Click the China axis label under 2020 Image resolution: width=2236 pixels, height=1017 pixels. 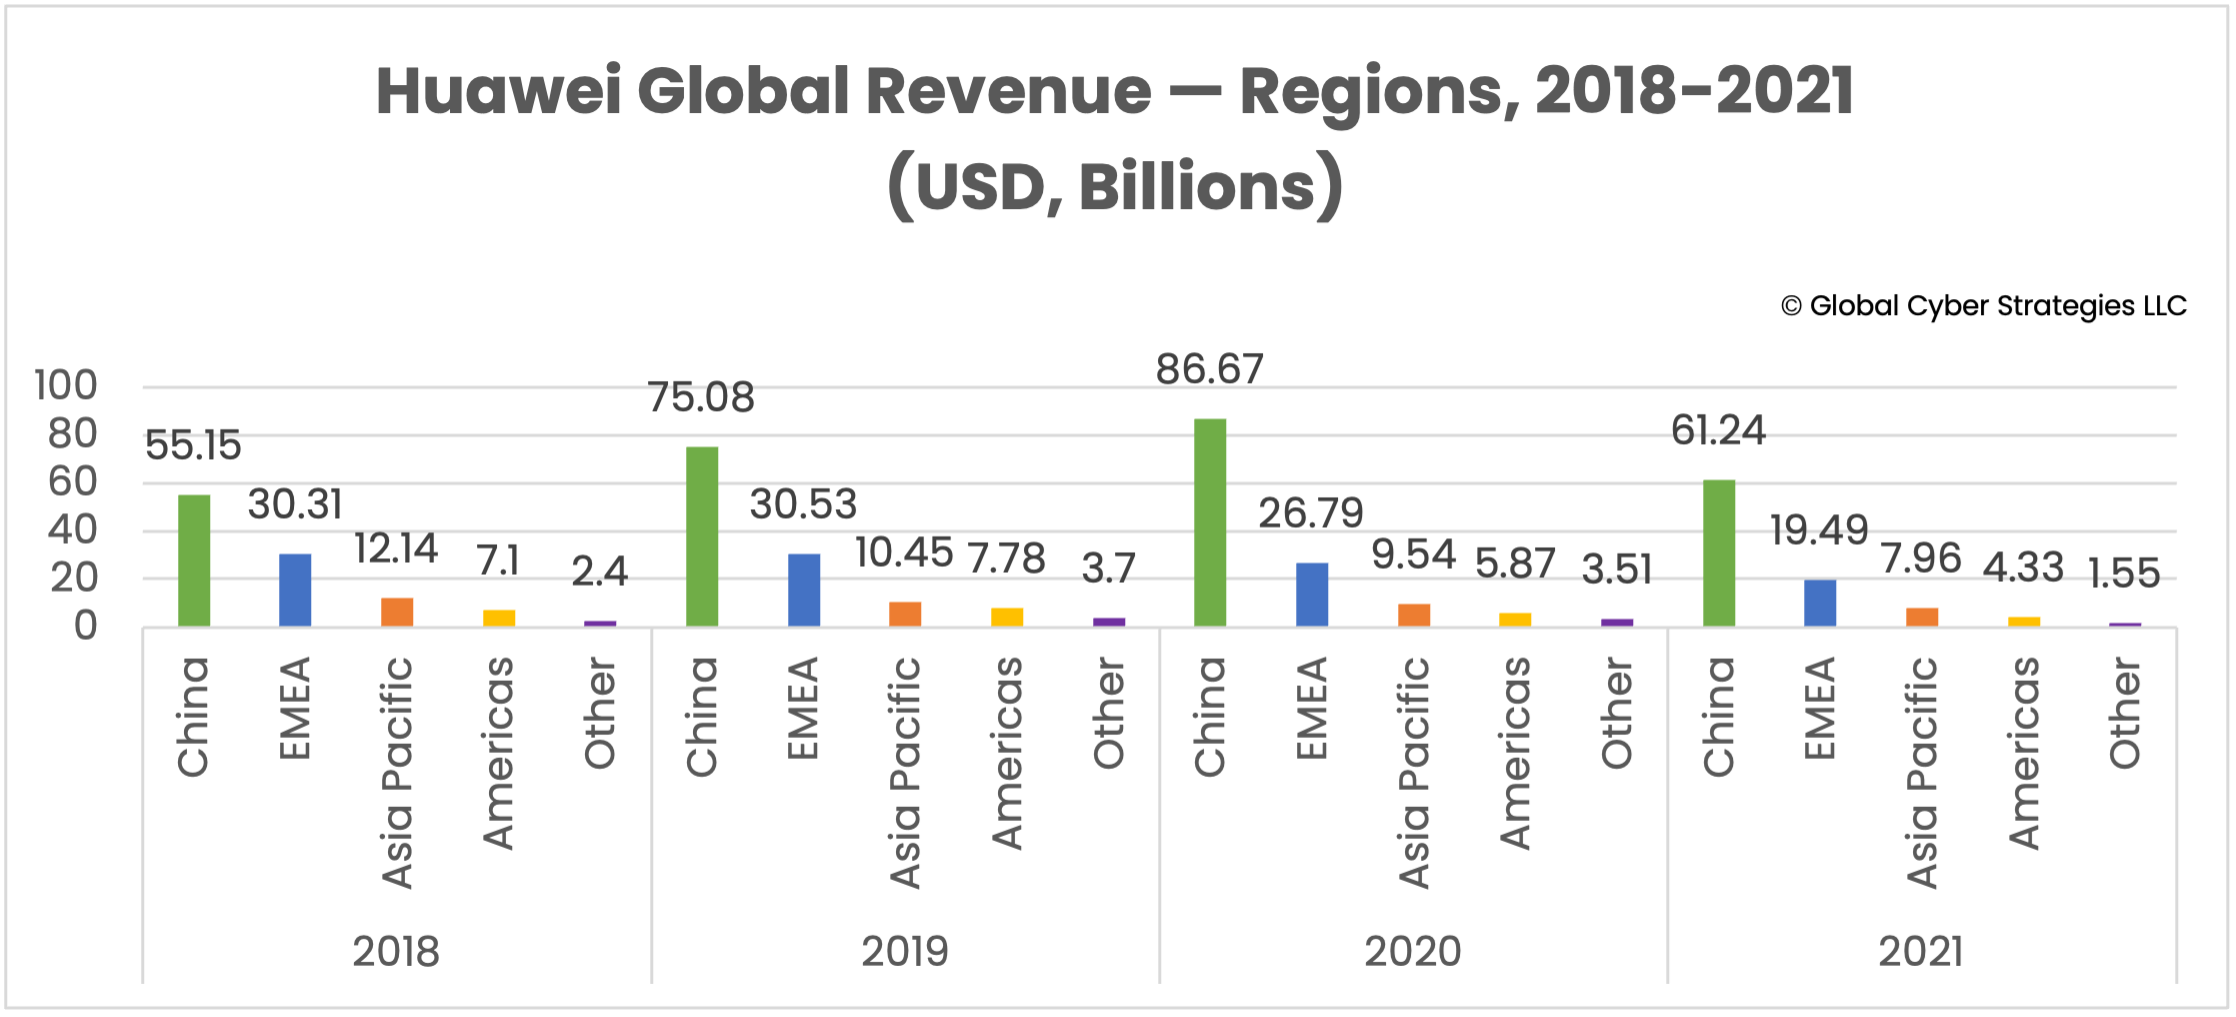coord(1210,716)
